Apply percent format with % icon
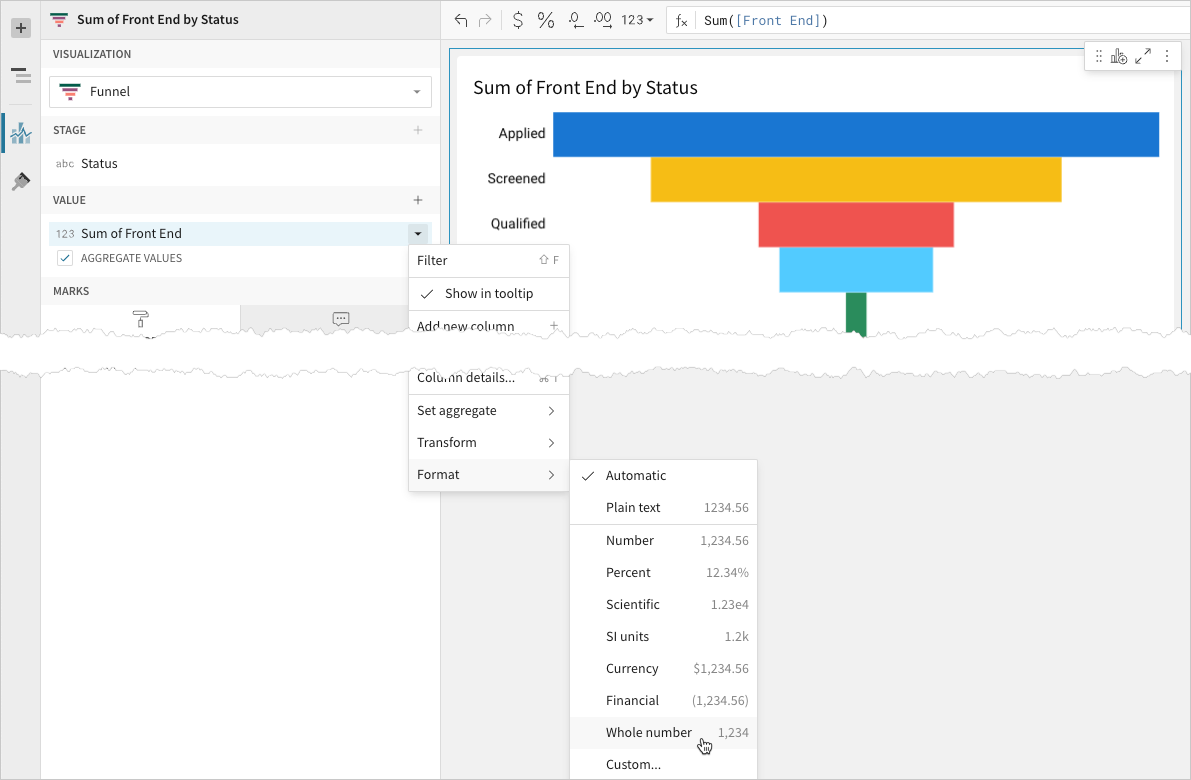Screen dimensions: 1191x780 click(545, 21)
